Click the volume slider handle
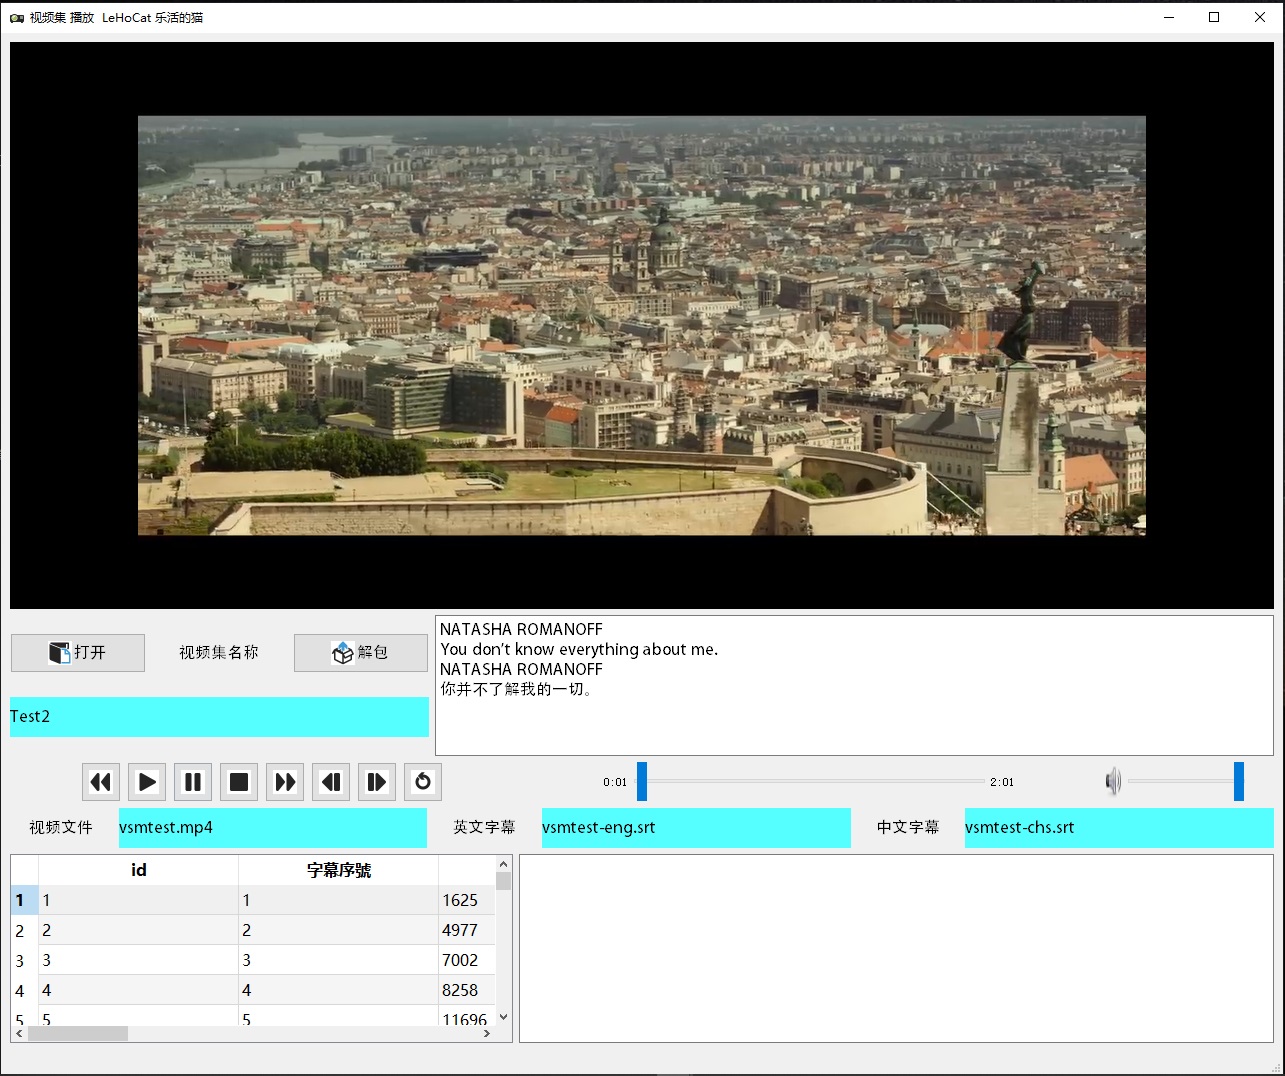The width and height of the screenshot is (1285, 1076). coord(1239,782)
